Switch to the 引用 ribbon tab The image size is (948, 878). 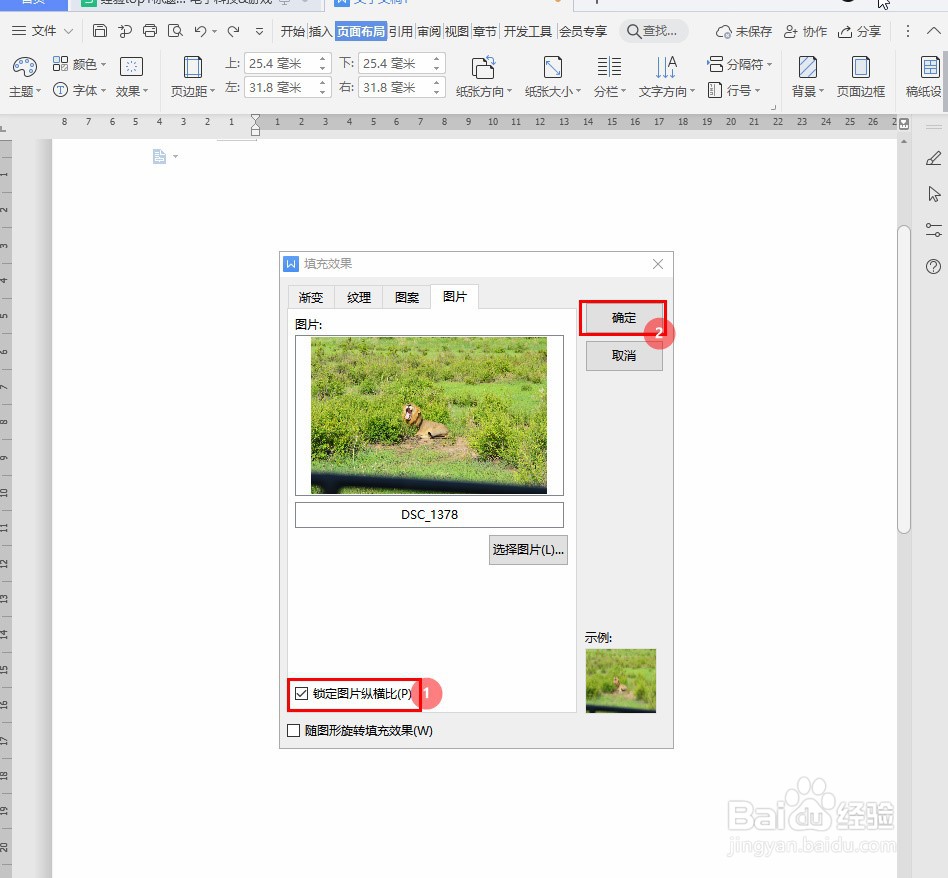(x=400, y=31)
